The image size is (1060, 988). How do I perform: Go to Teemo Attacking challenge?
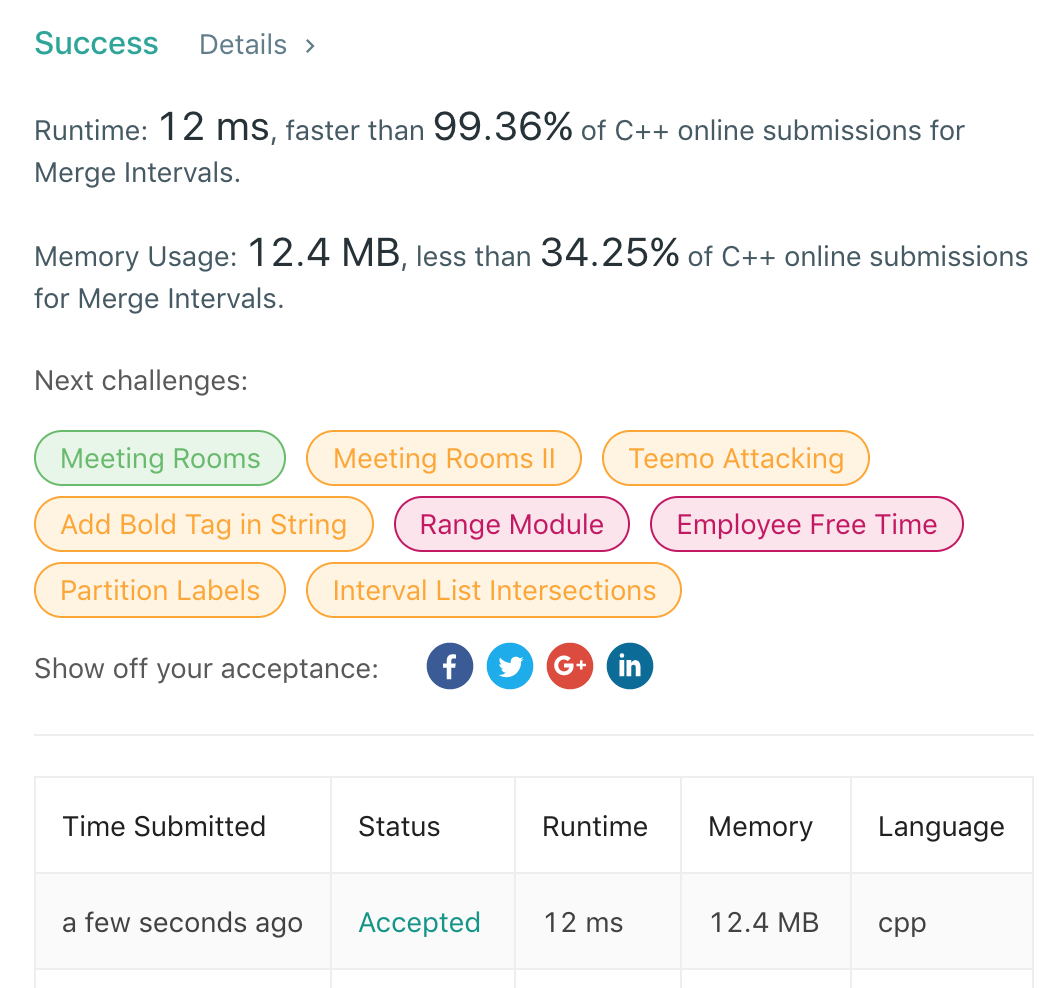tap(735, 458)
